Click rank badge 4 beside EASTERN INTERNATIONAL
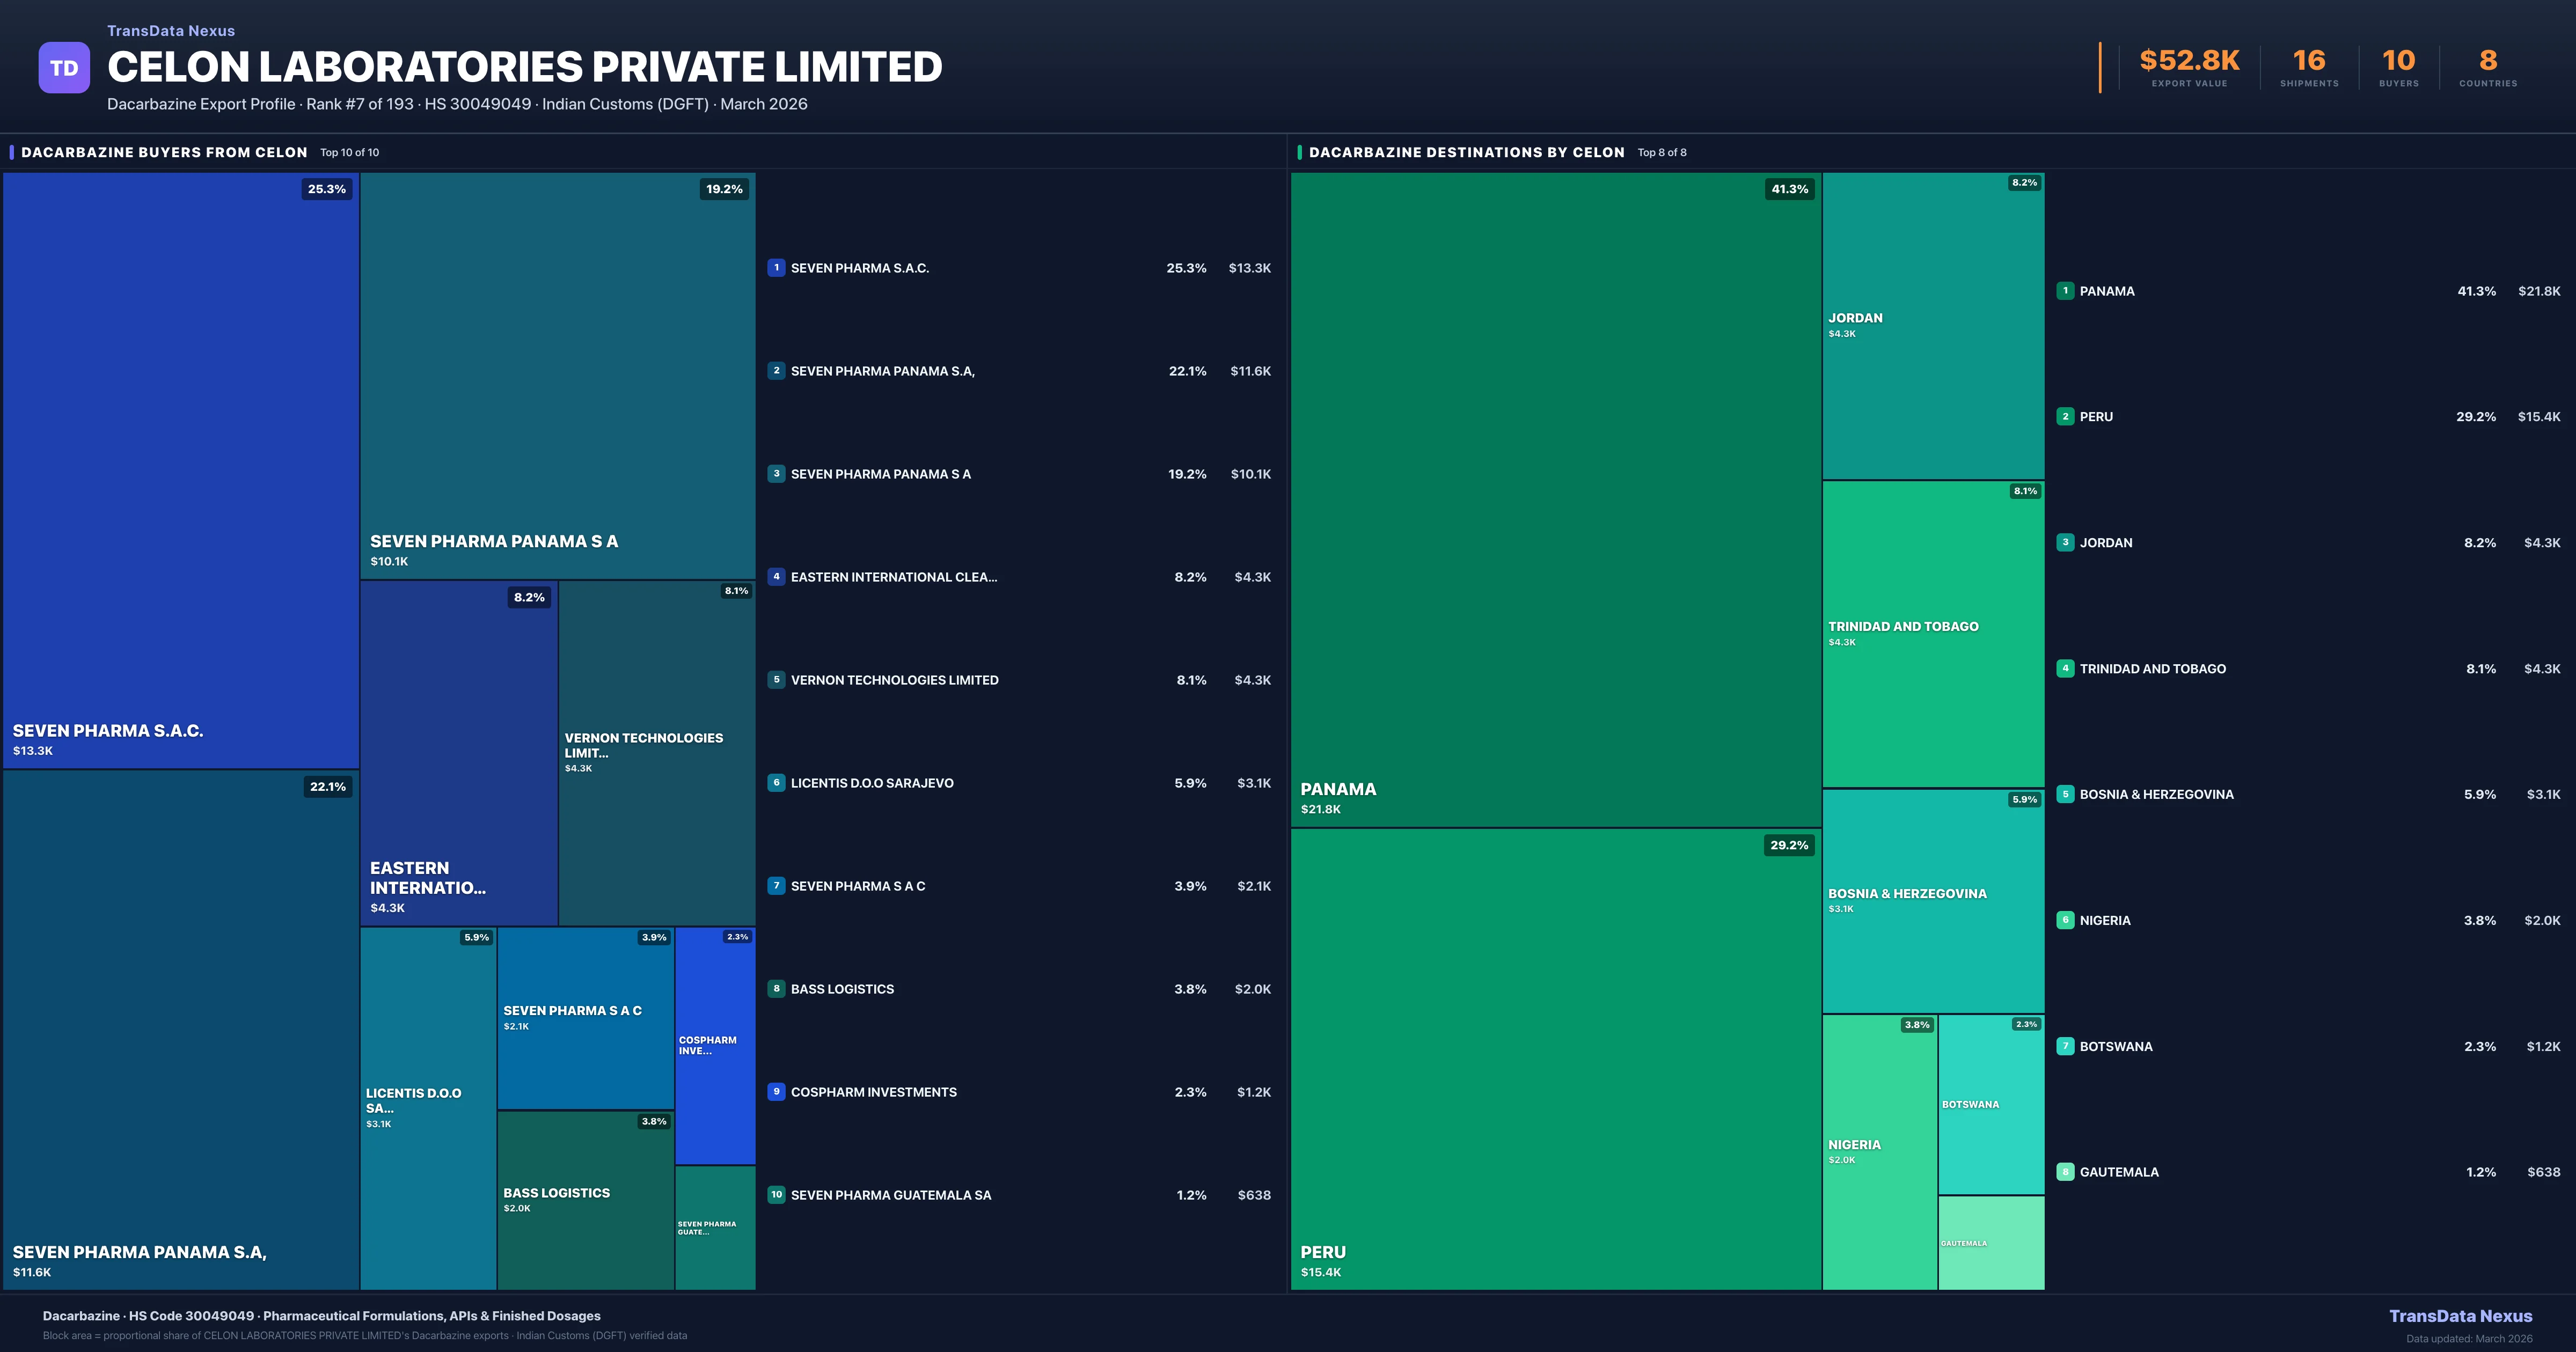The height and width of the screenshot is (1352, 2576). (776, 576)
